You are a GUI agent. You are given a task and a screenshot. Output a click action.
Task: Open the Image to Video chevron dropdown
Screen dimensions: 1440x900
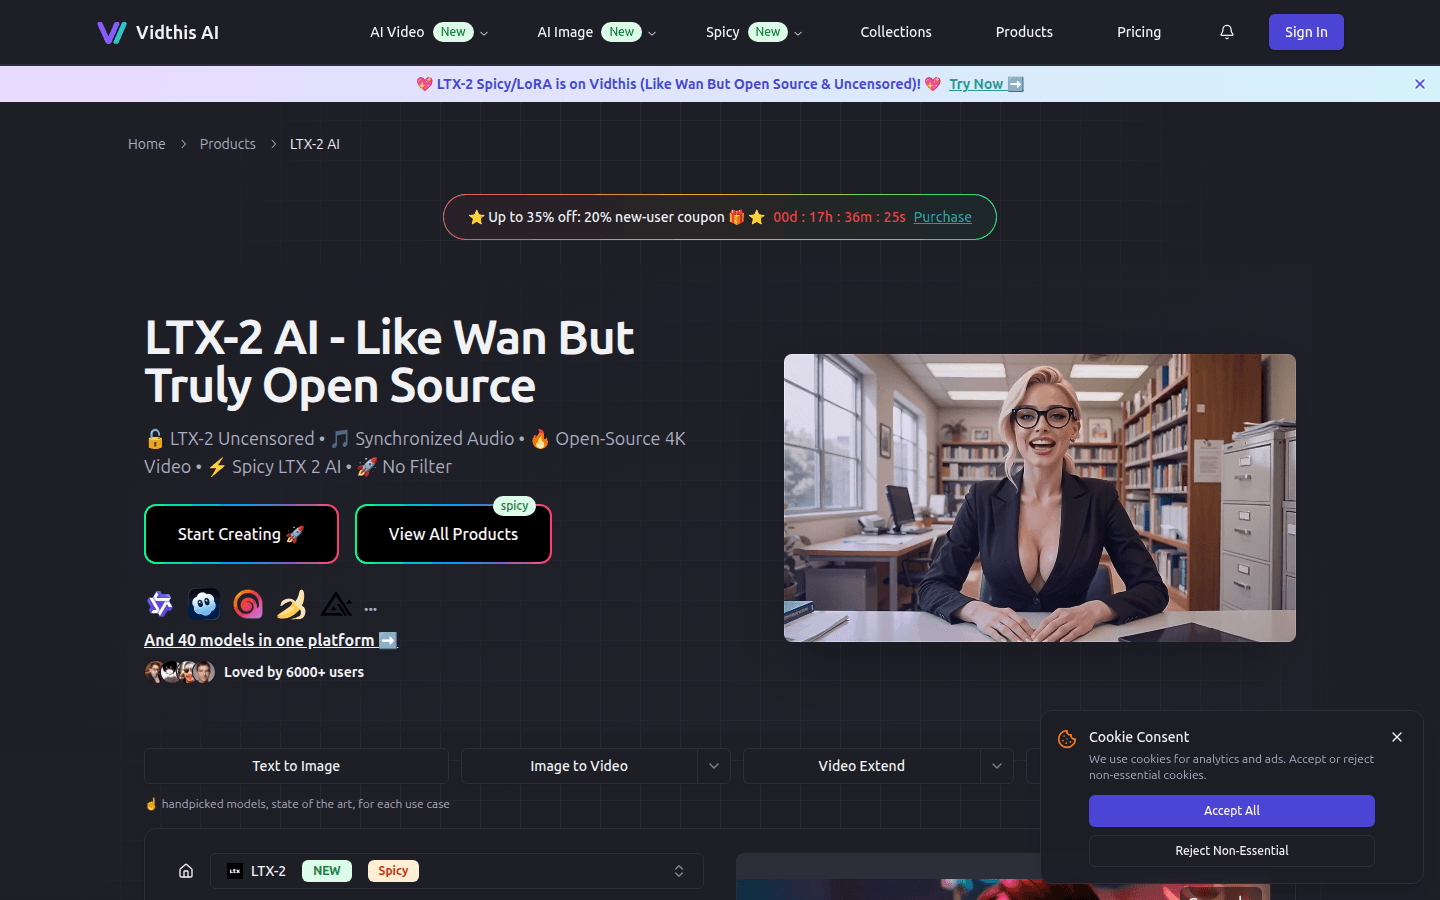[x=714, y=766]
